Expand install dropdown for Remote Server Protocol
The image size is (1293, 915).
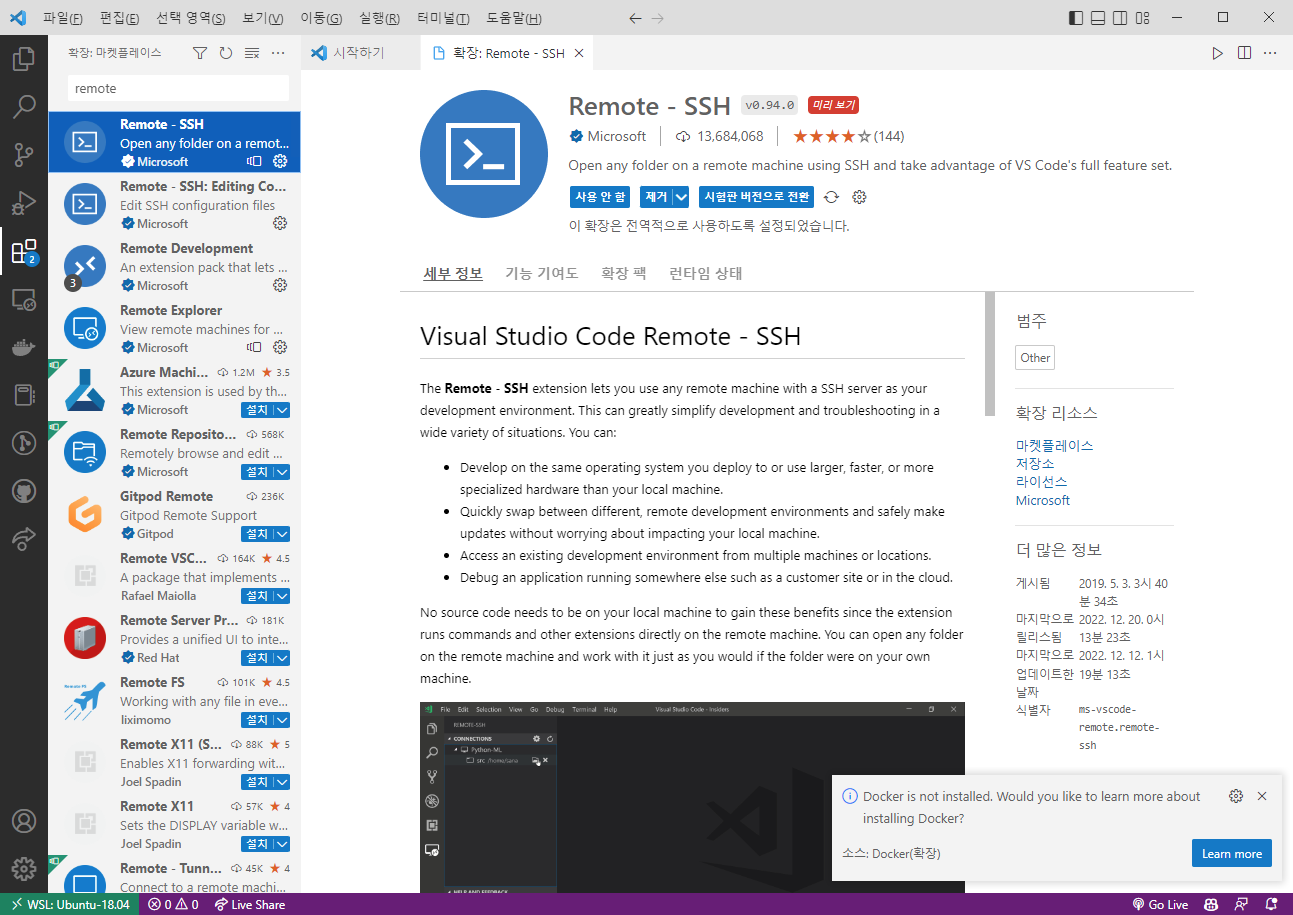[x=282, y=658]
